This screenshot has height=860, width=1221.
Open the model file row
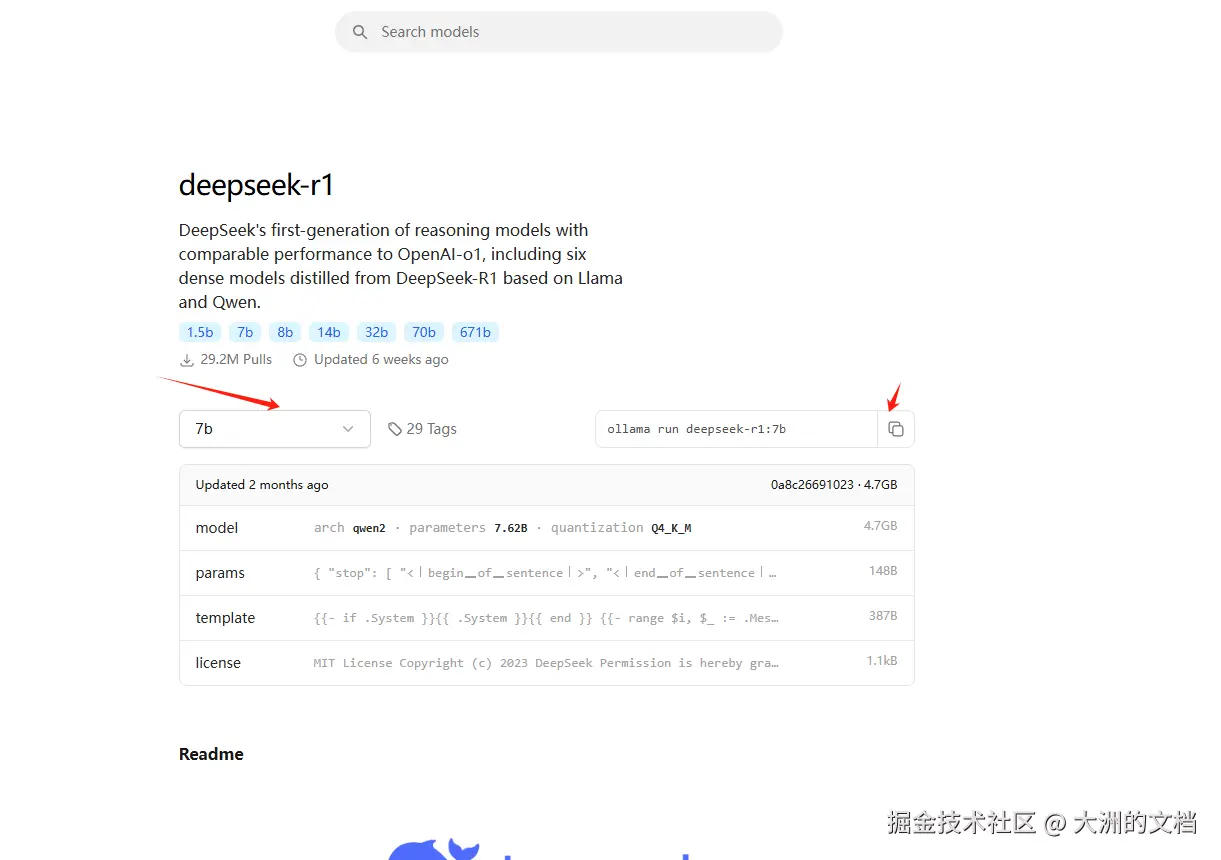(x=547, y=528)
